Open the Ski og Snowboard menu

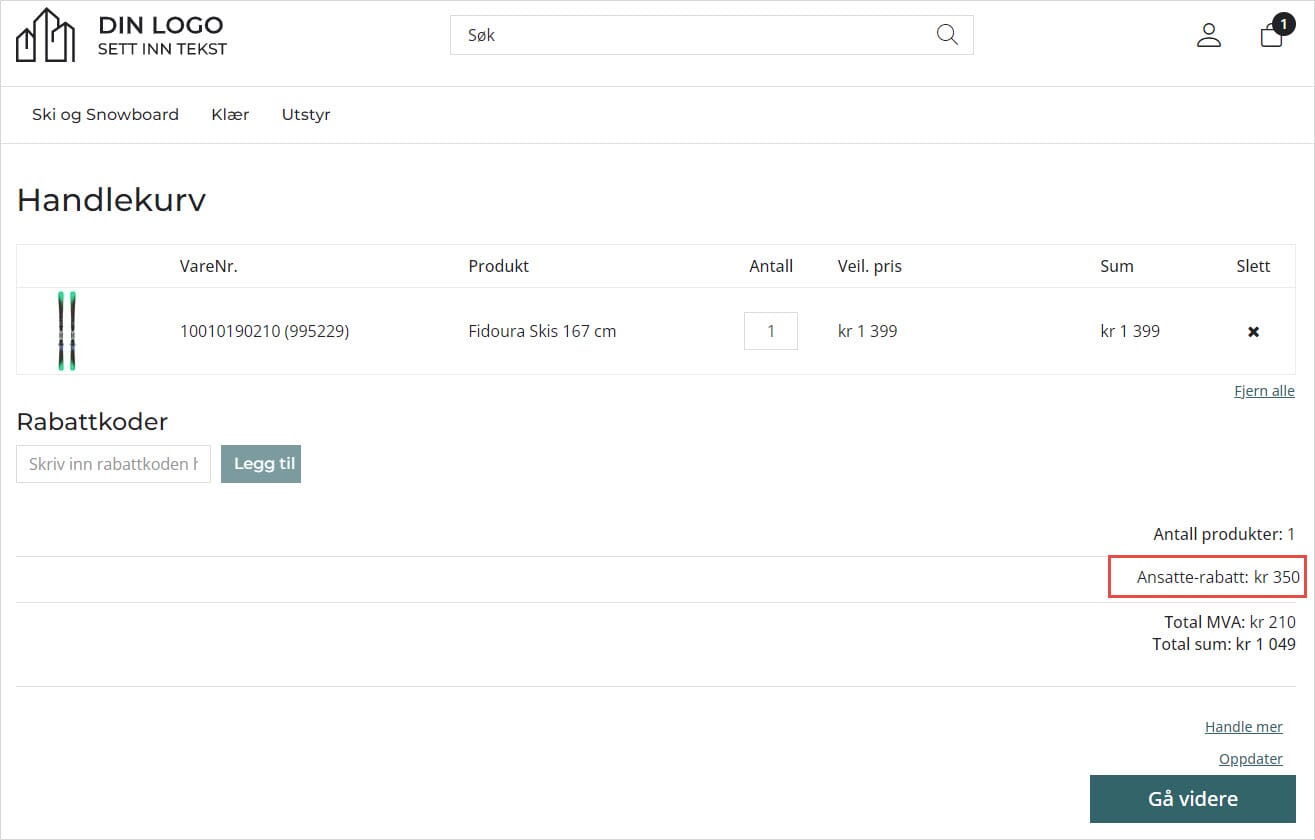point(105,114)
